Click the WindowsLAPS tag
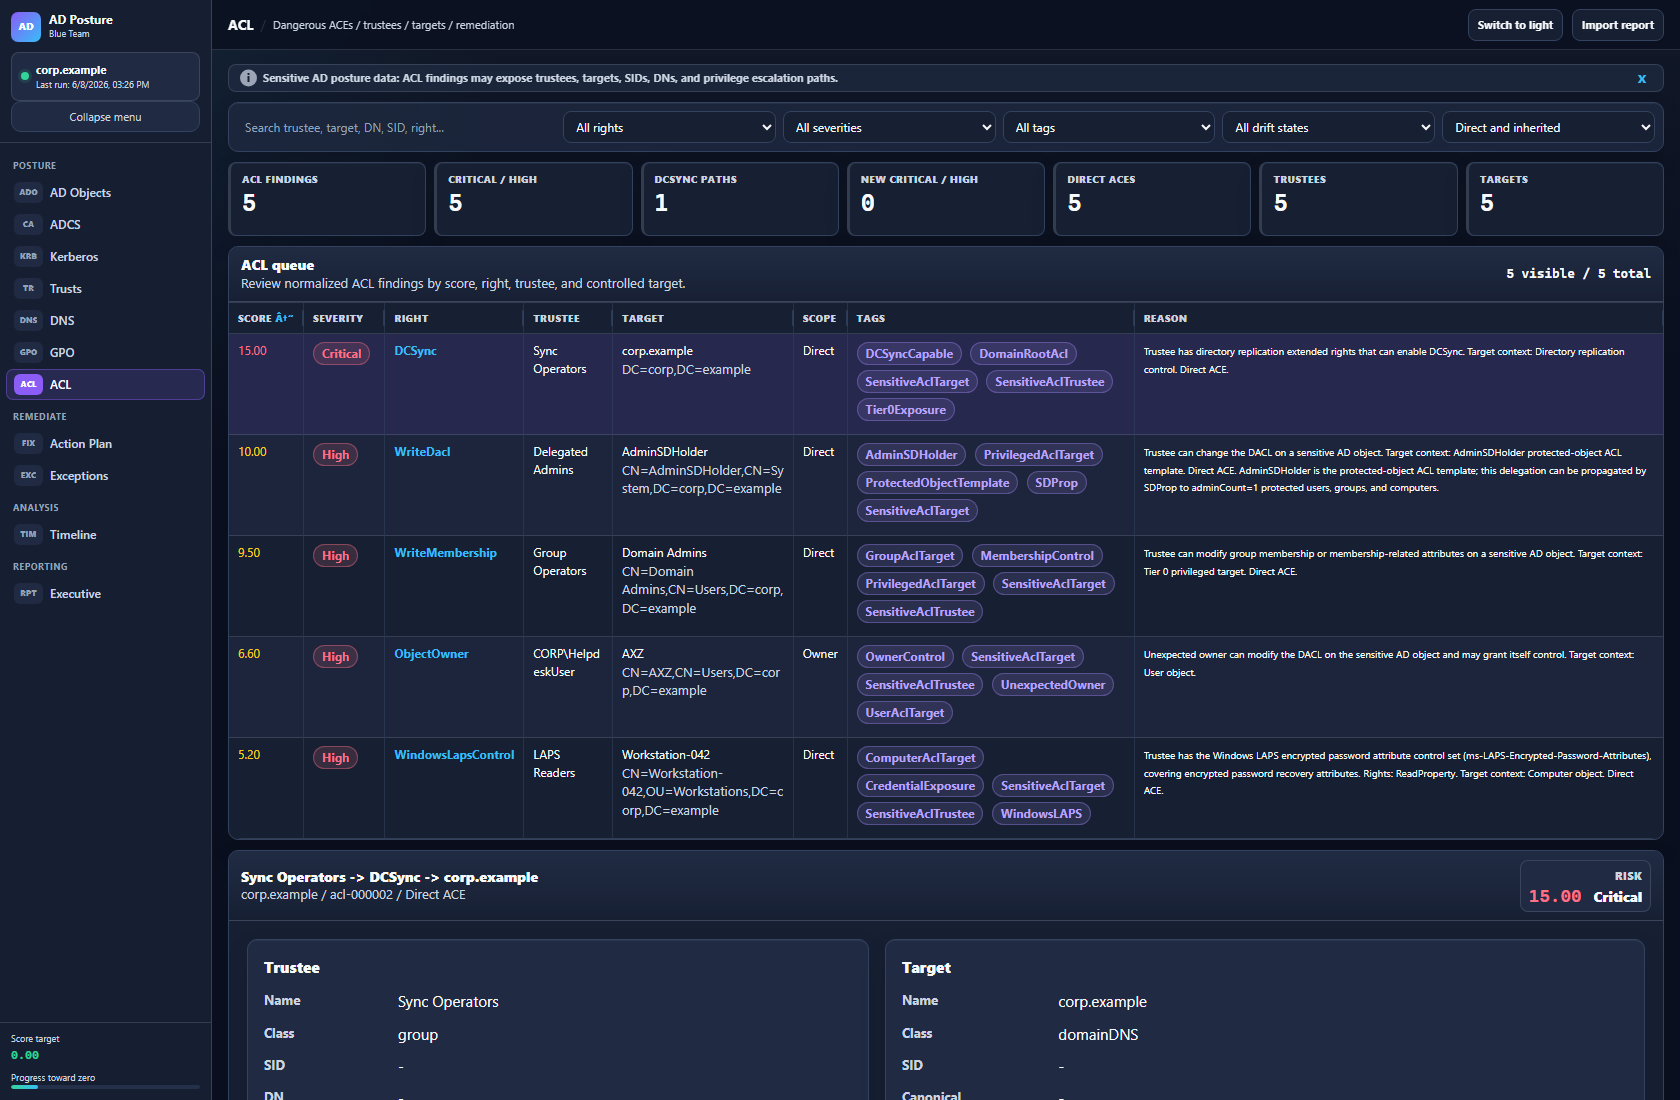 tap(1041, 814)
